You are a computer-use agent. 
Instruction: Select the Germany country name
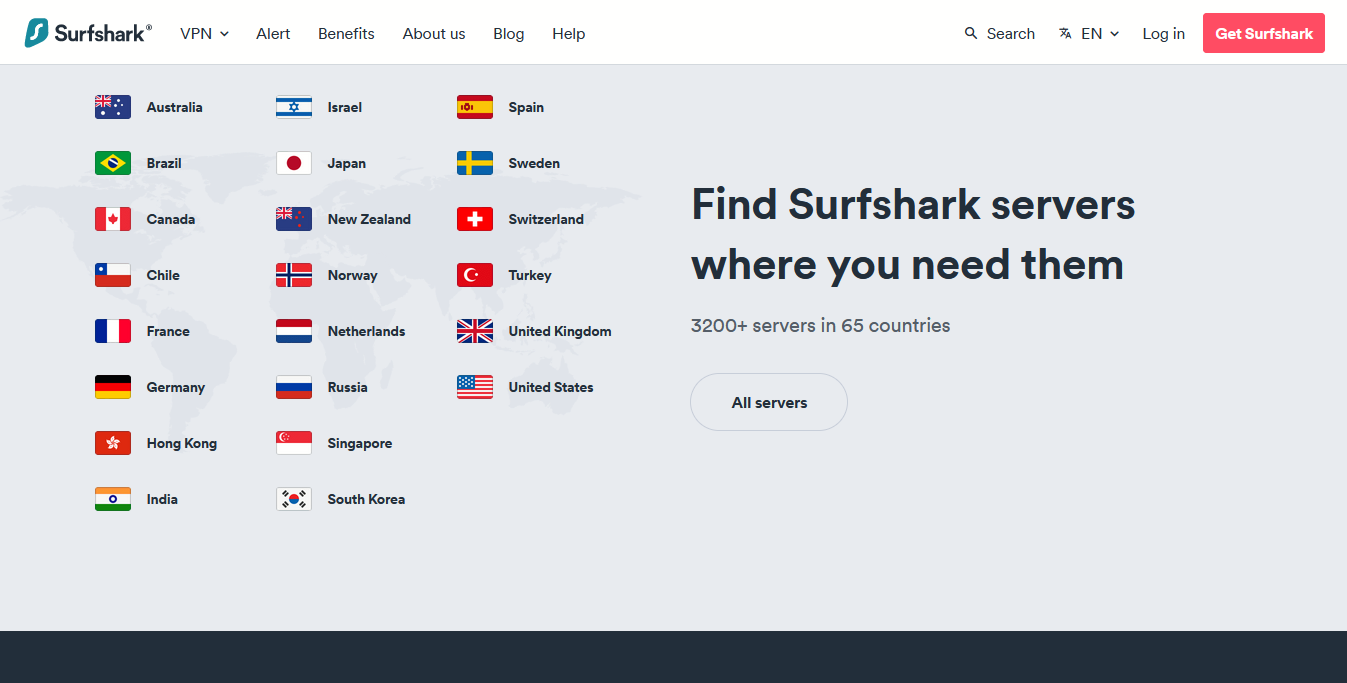pos(176,387)
